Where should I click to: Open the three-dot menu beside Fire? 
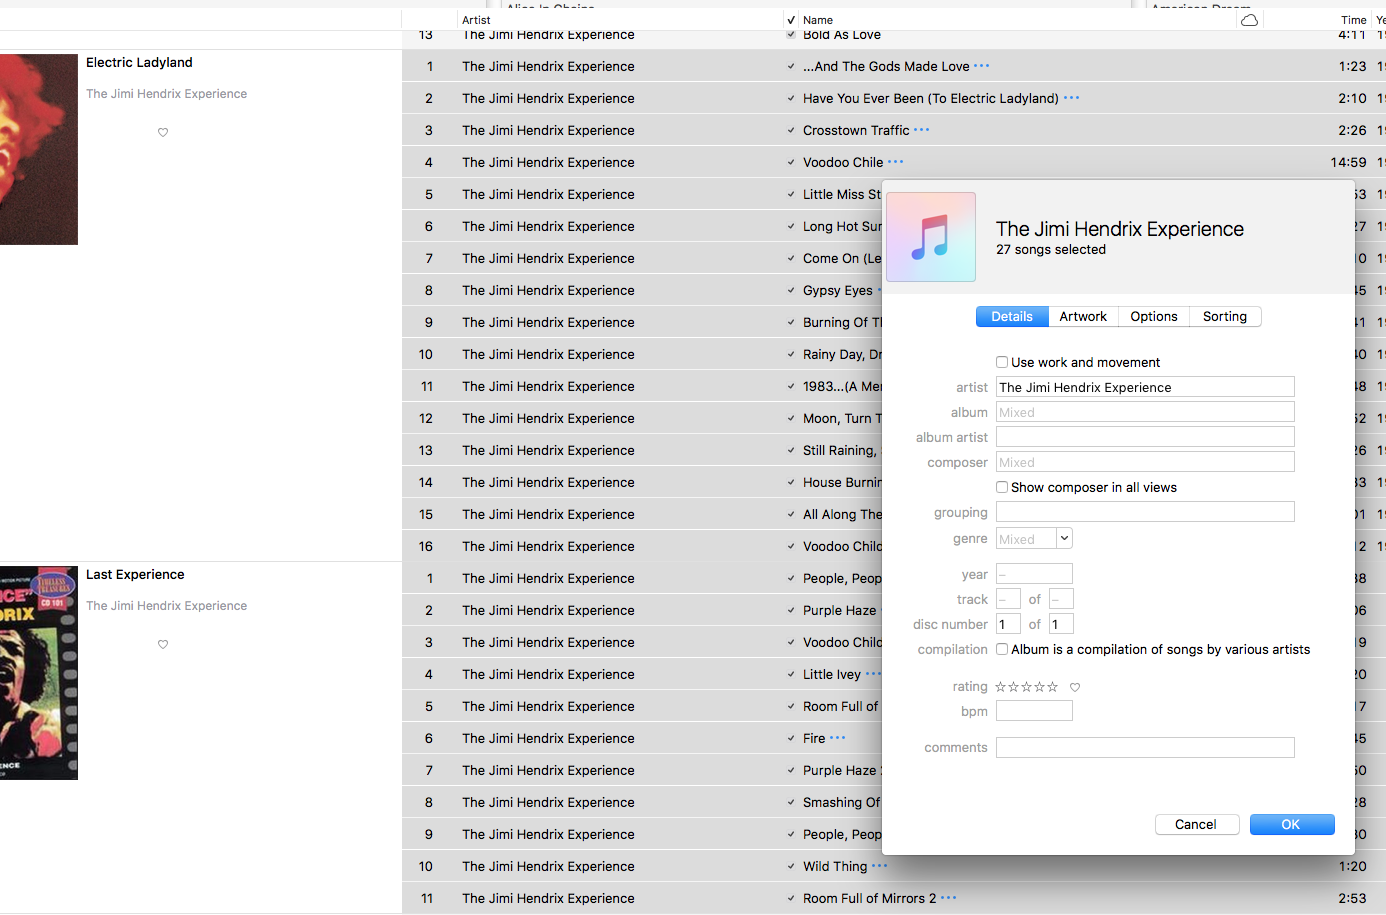tap(838, 738)
